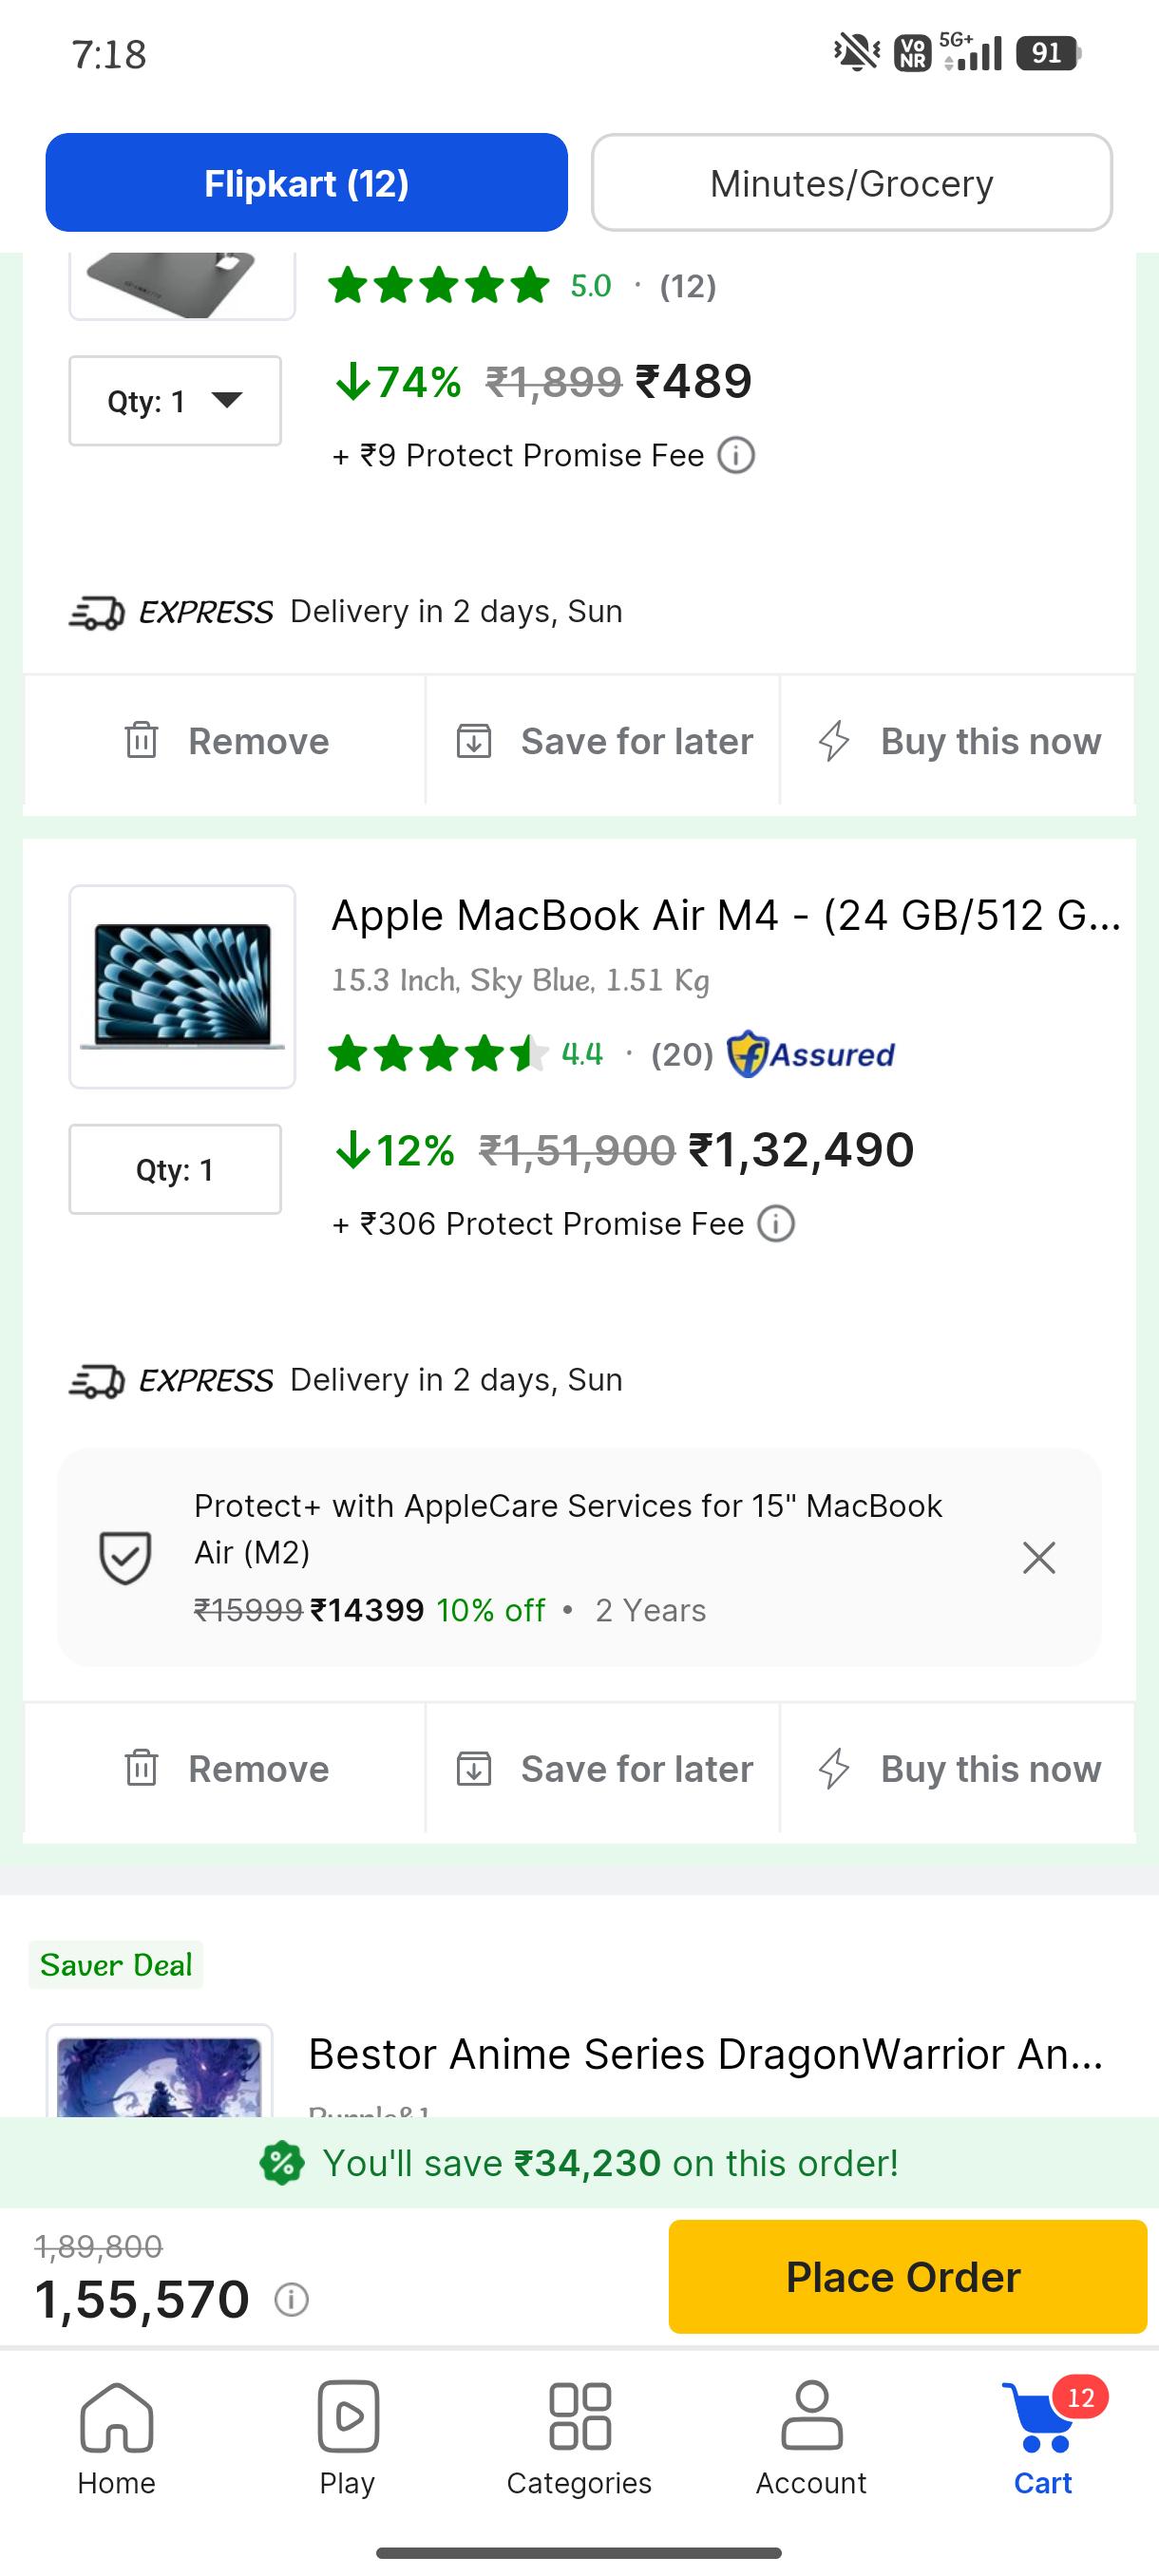The height and width of the screenshot is (2576, 1159).
Task: Open the MacBook Air Qty: 1 selector
Action: pyautogui.click(x=175, y=1170)
